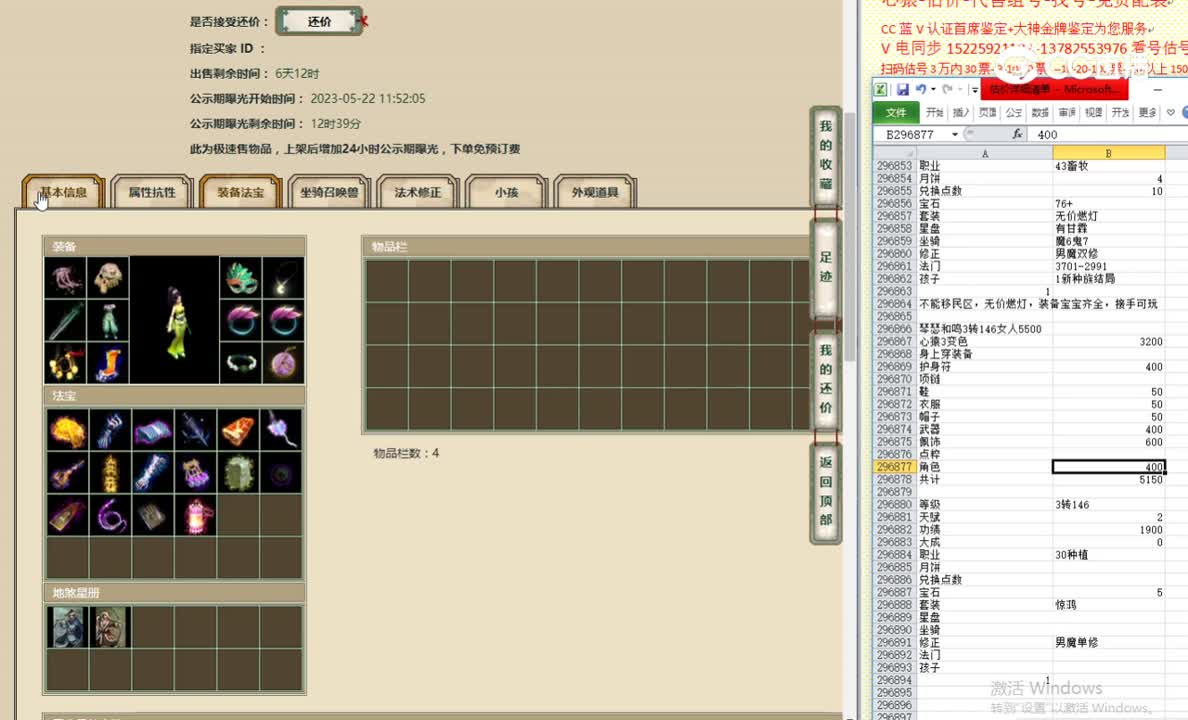The height and width of the screenshot is (720, 1188).
Task: Click the Insert Function fx icon
Action: coord(1018,133)
